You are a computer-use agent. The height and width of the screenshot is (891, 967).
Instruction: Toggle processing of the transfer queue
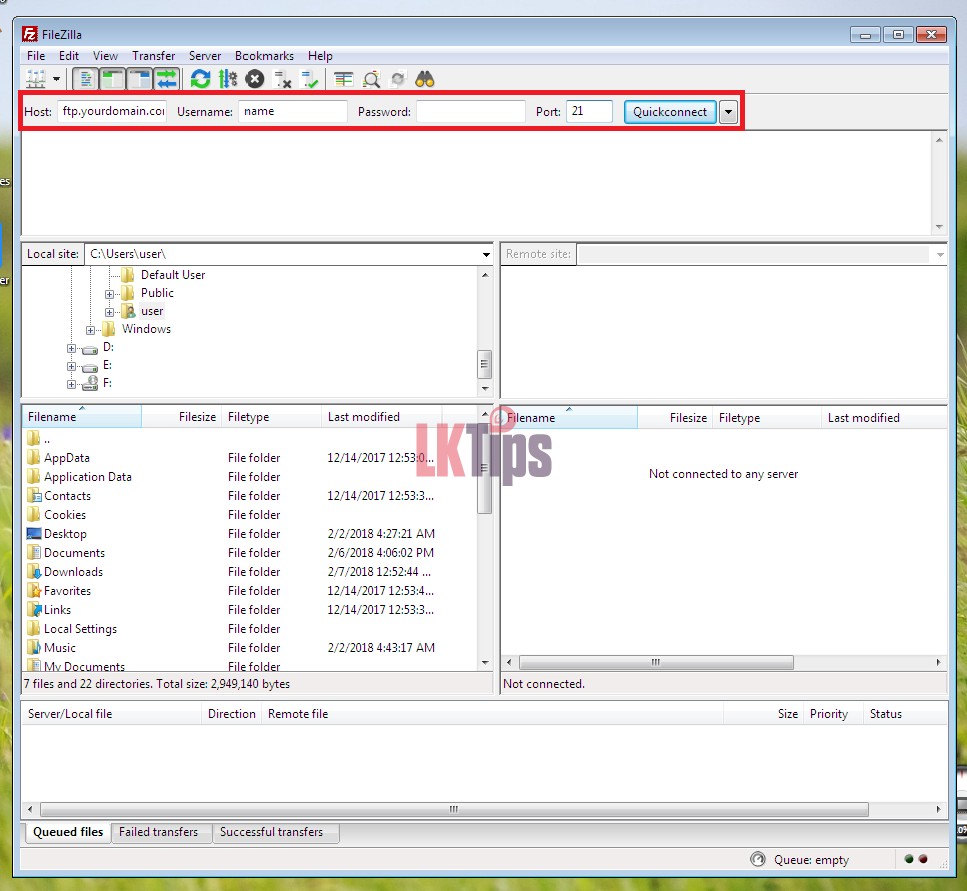tap(228, 79)
